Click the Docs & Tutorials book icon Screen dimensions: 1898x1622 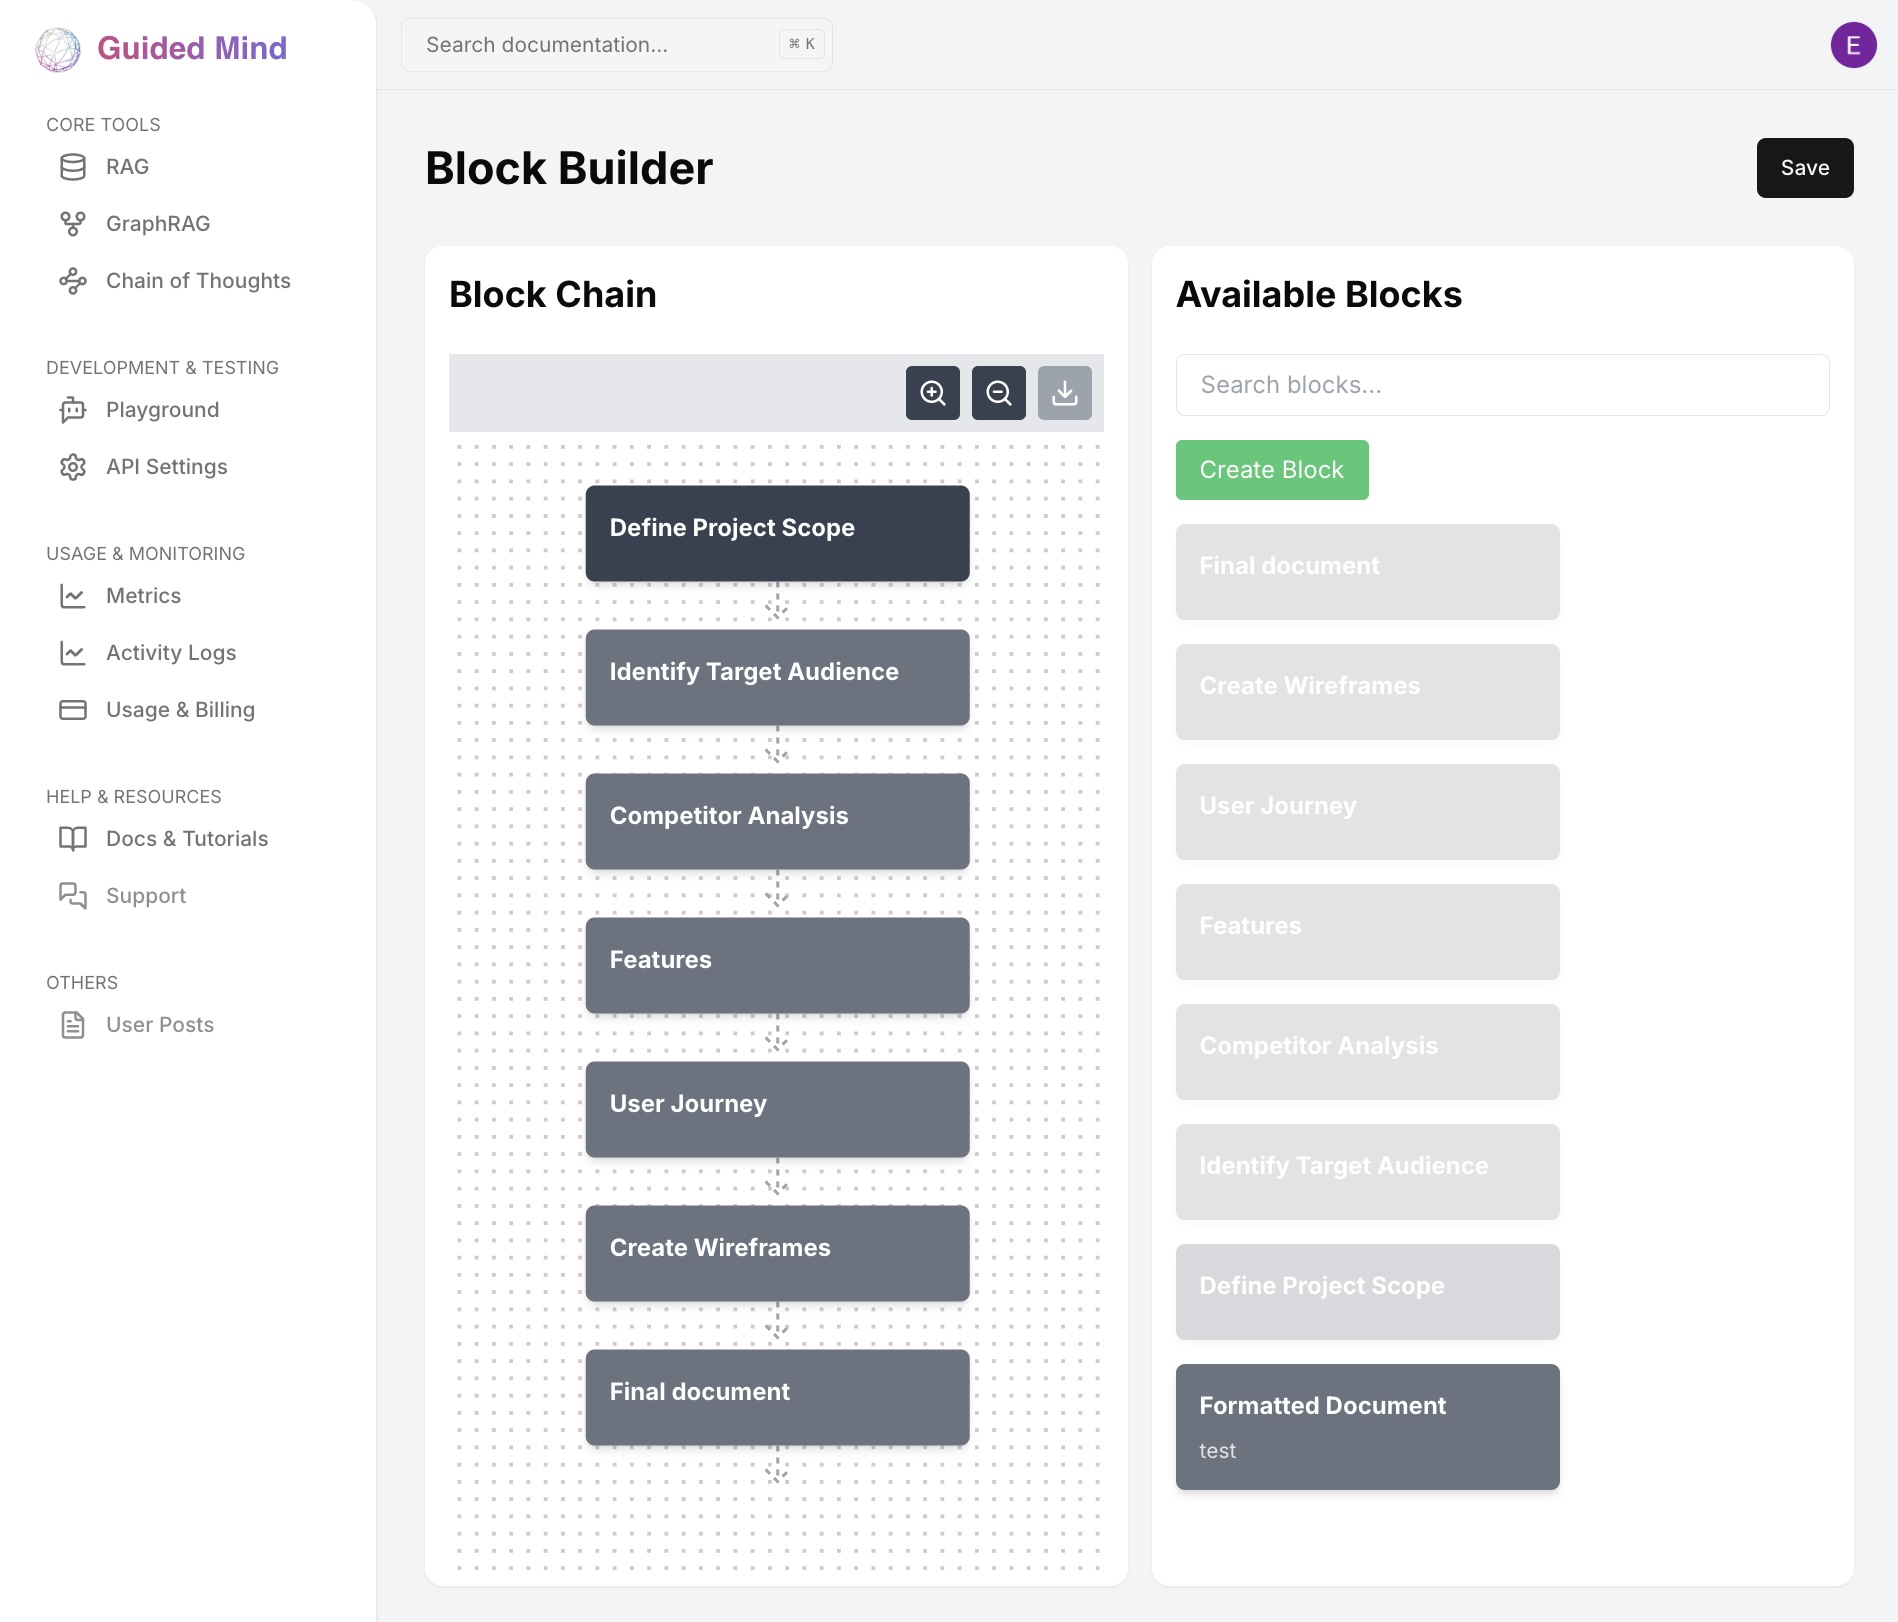click(x=73, y=839)
